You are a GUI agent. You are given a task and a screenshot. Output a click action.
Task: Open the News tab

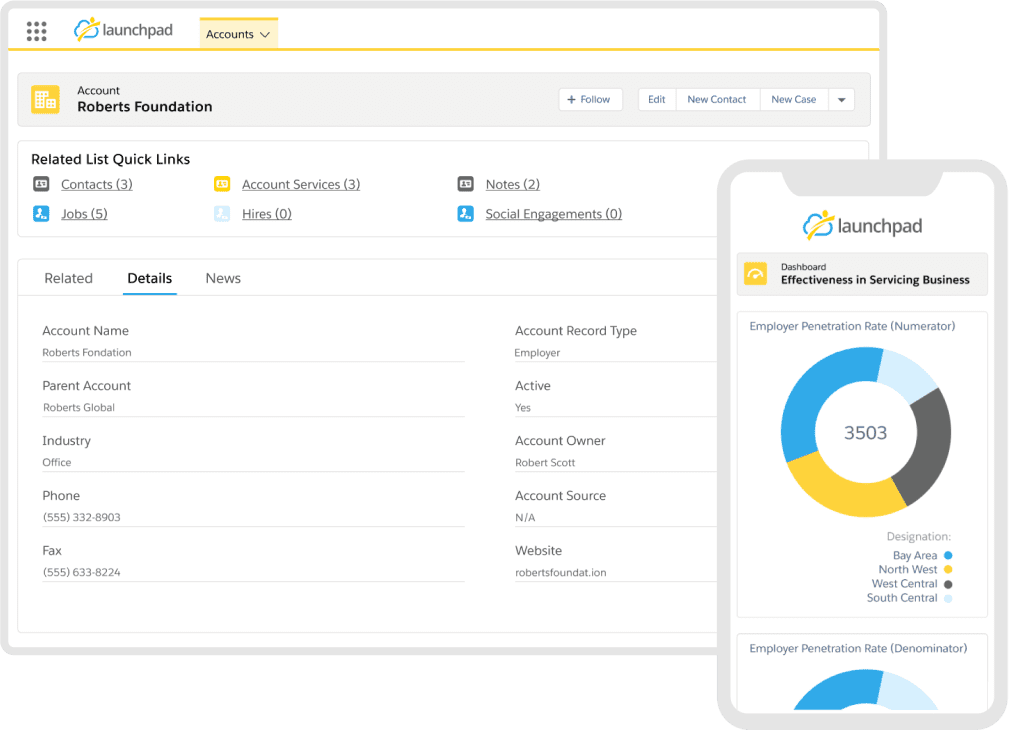tap(223, 278)
